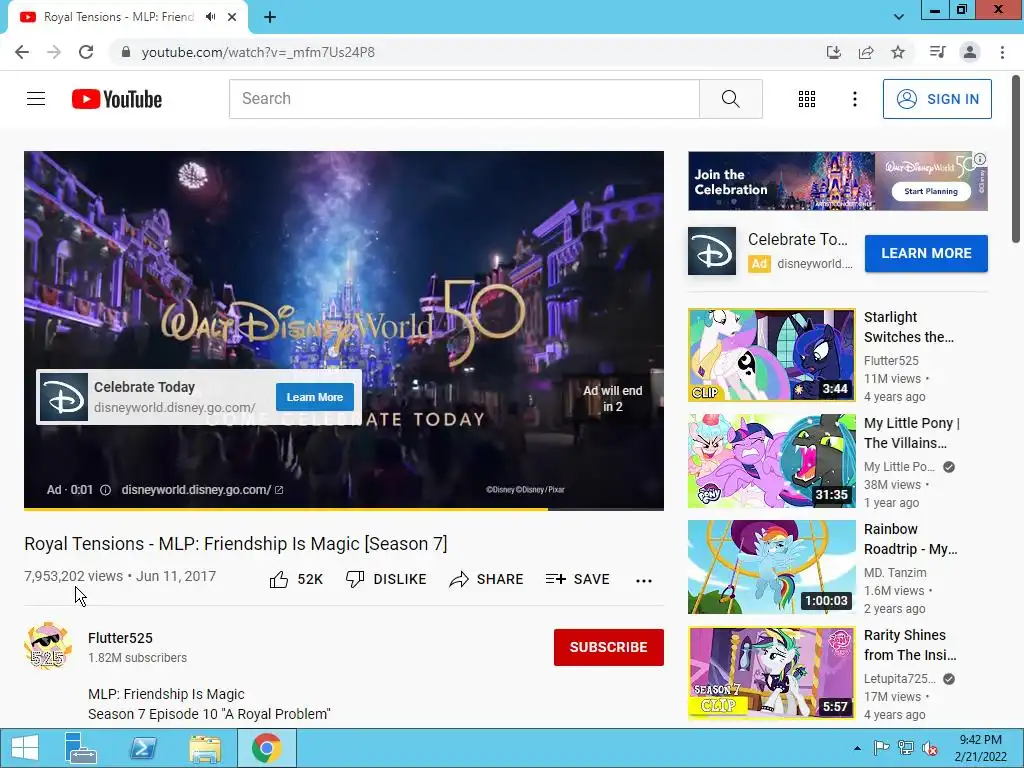Open the Flutter525 channel name link
The image size is (1024, 768).
120,638
